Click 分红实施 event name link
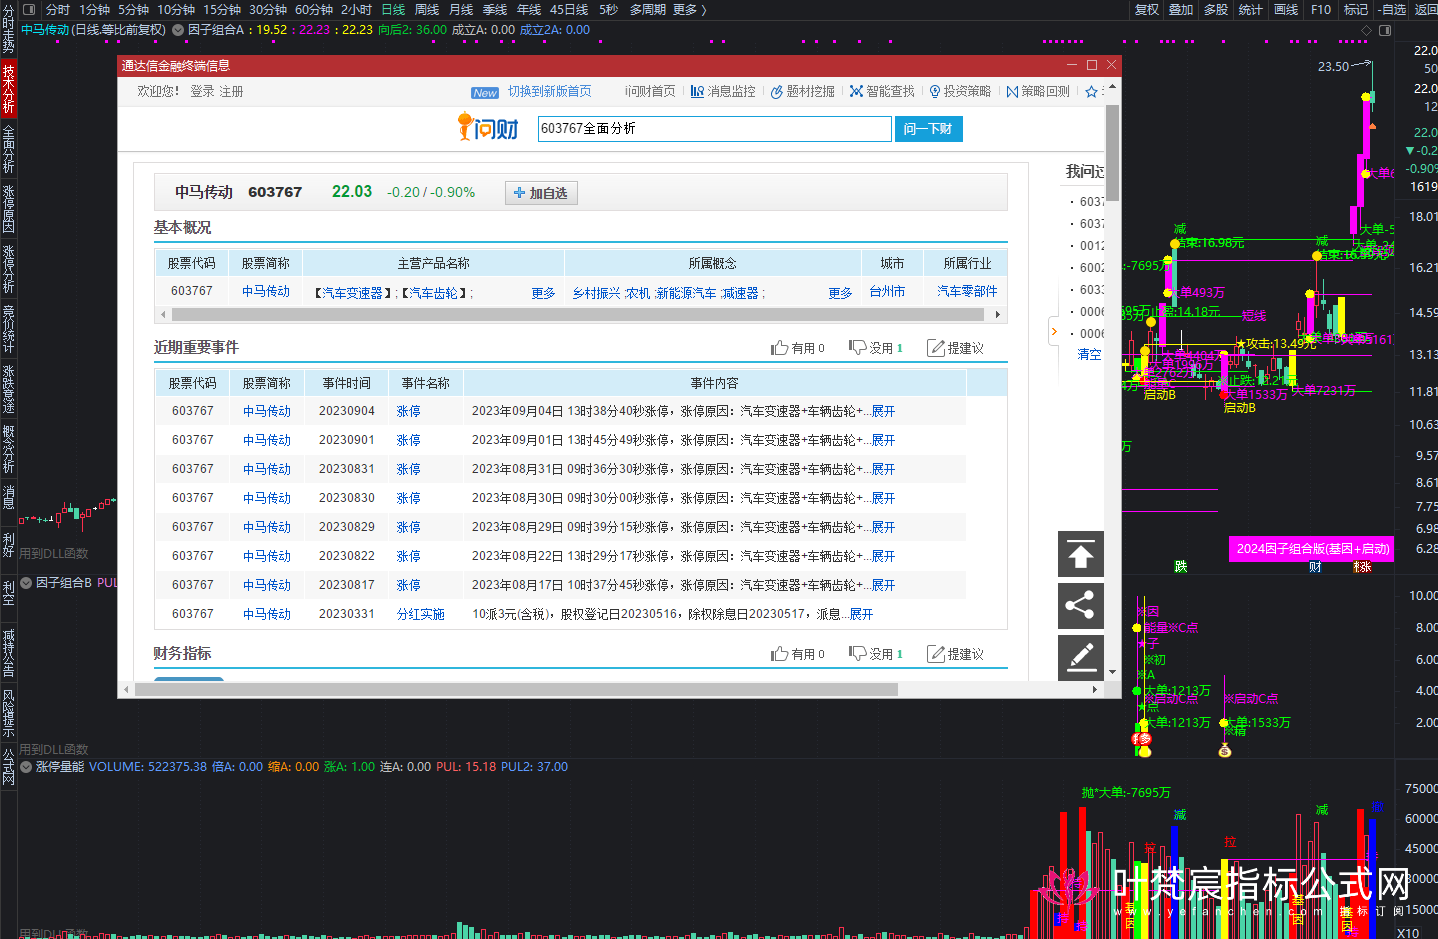Viewport: 1438px width, 939px height. (421, 614)
